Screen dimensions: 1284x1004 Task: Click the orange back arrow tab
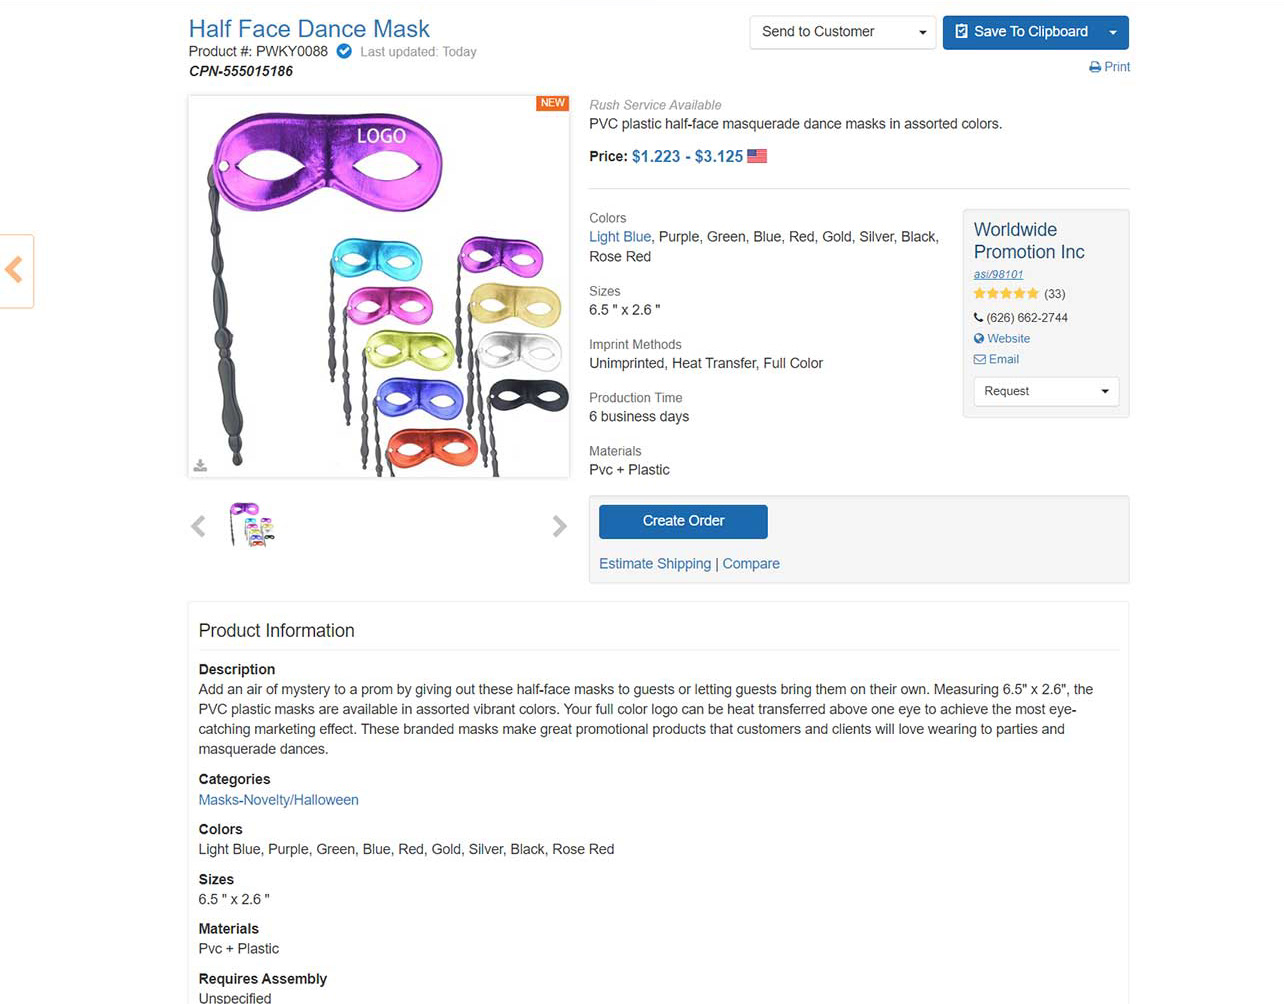pyautogui.click(x=15, y=270)
